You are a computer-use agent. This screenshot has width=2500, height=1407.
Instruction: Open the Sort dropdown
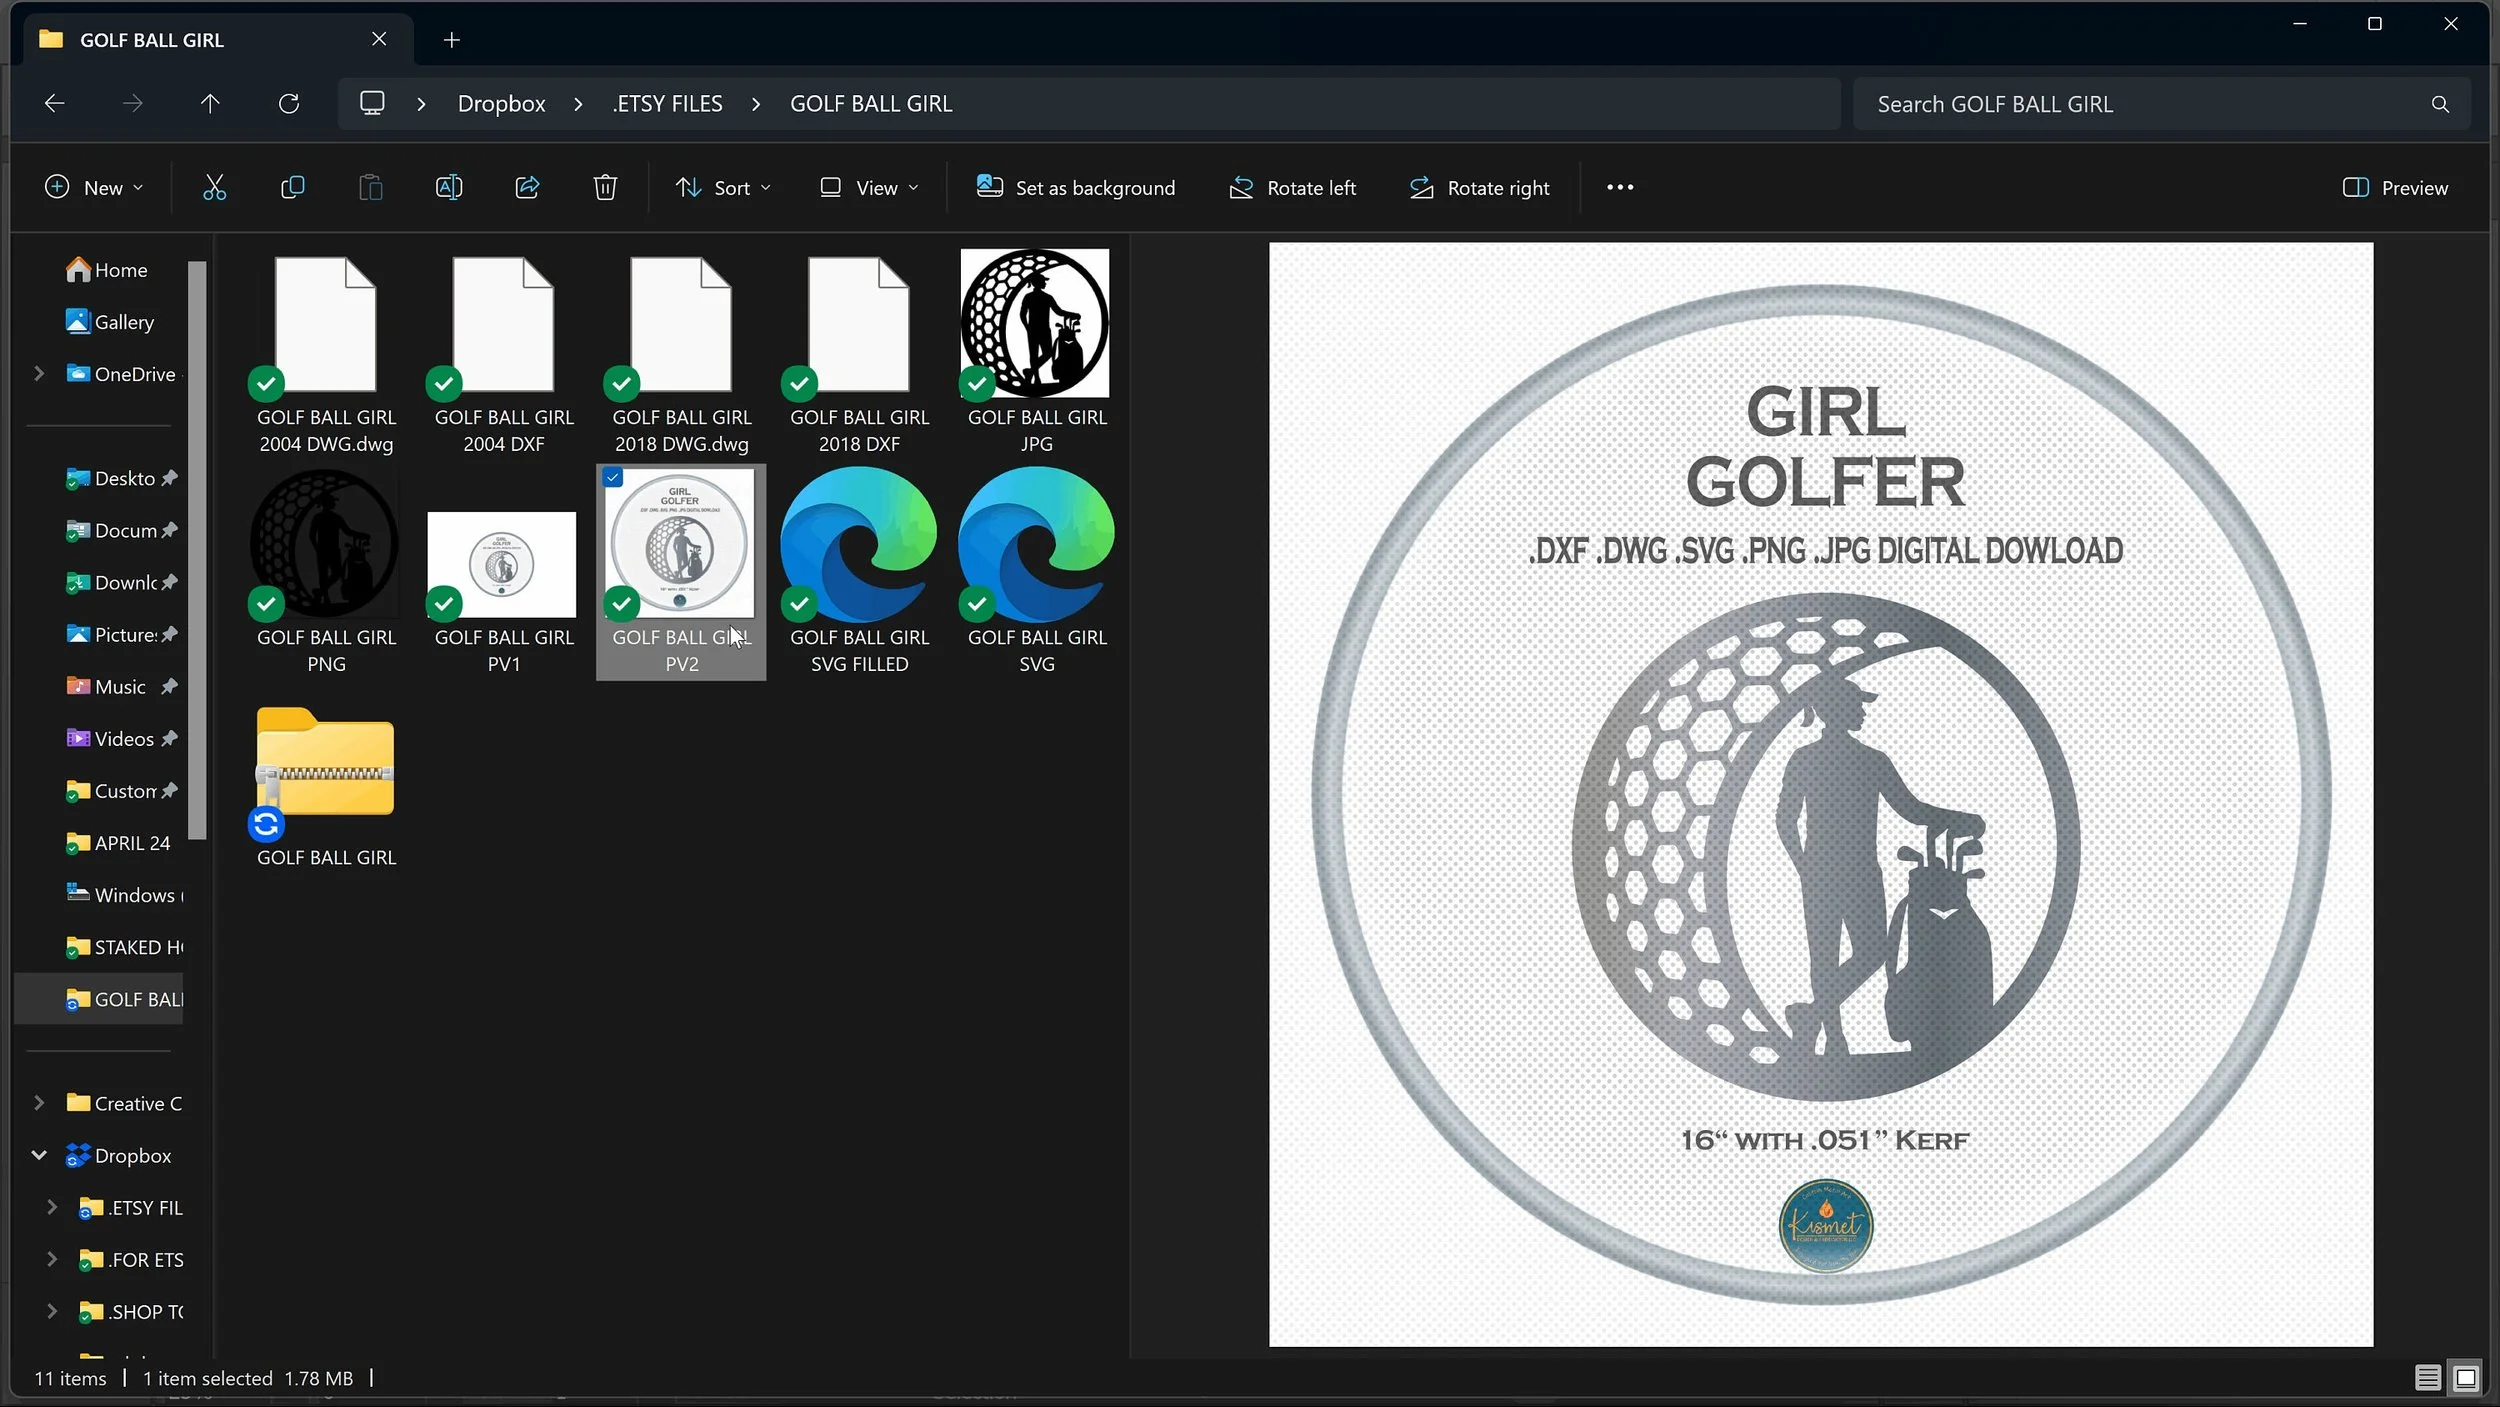tap(723, 187)
